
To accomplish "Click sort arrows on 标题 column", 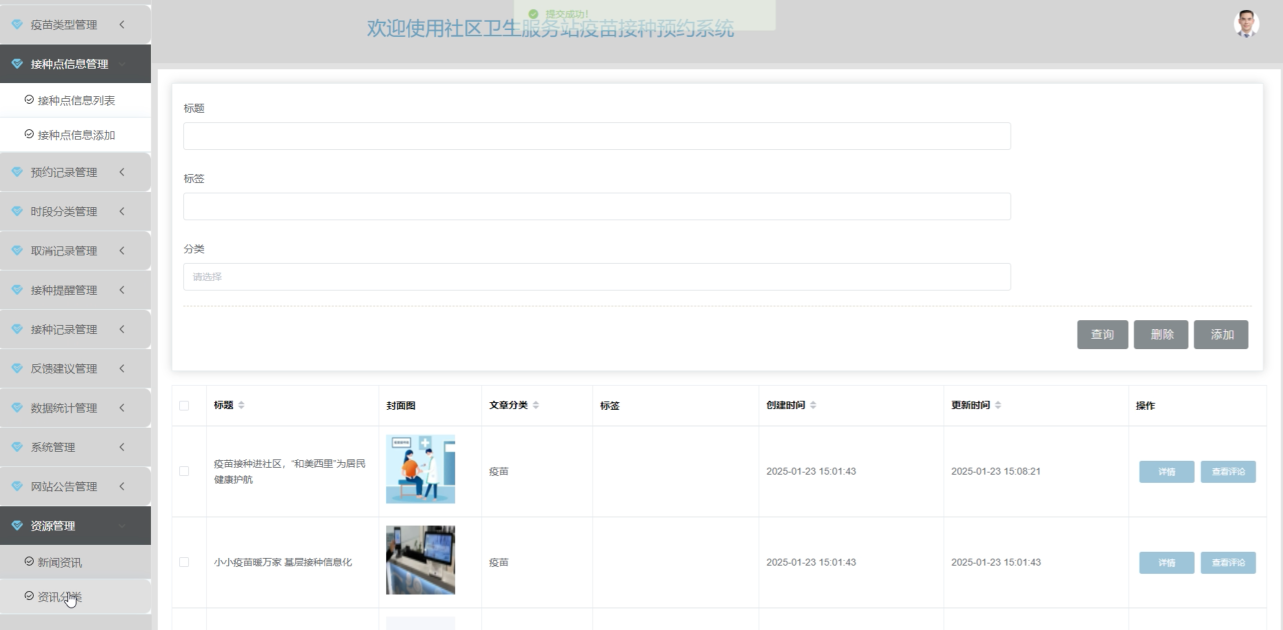I will (x=241, y=405).
